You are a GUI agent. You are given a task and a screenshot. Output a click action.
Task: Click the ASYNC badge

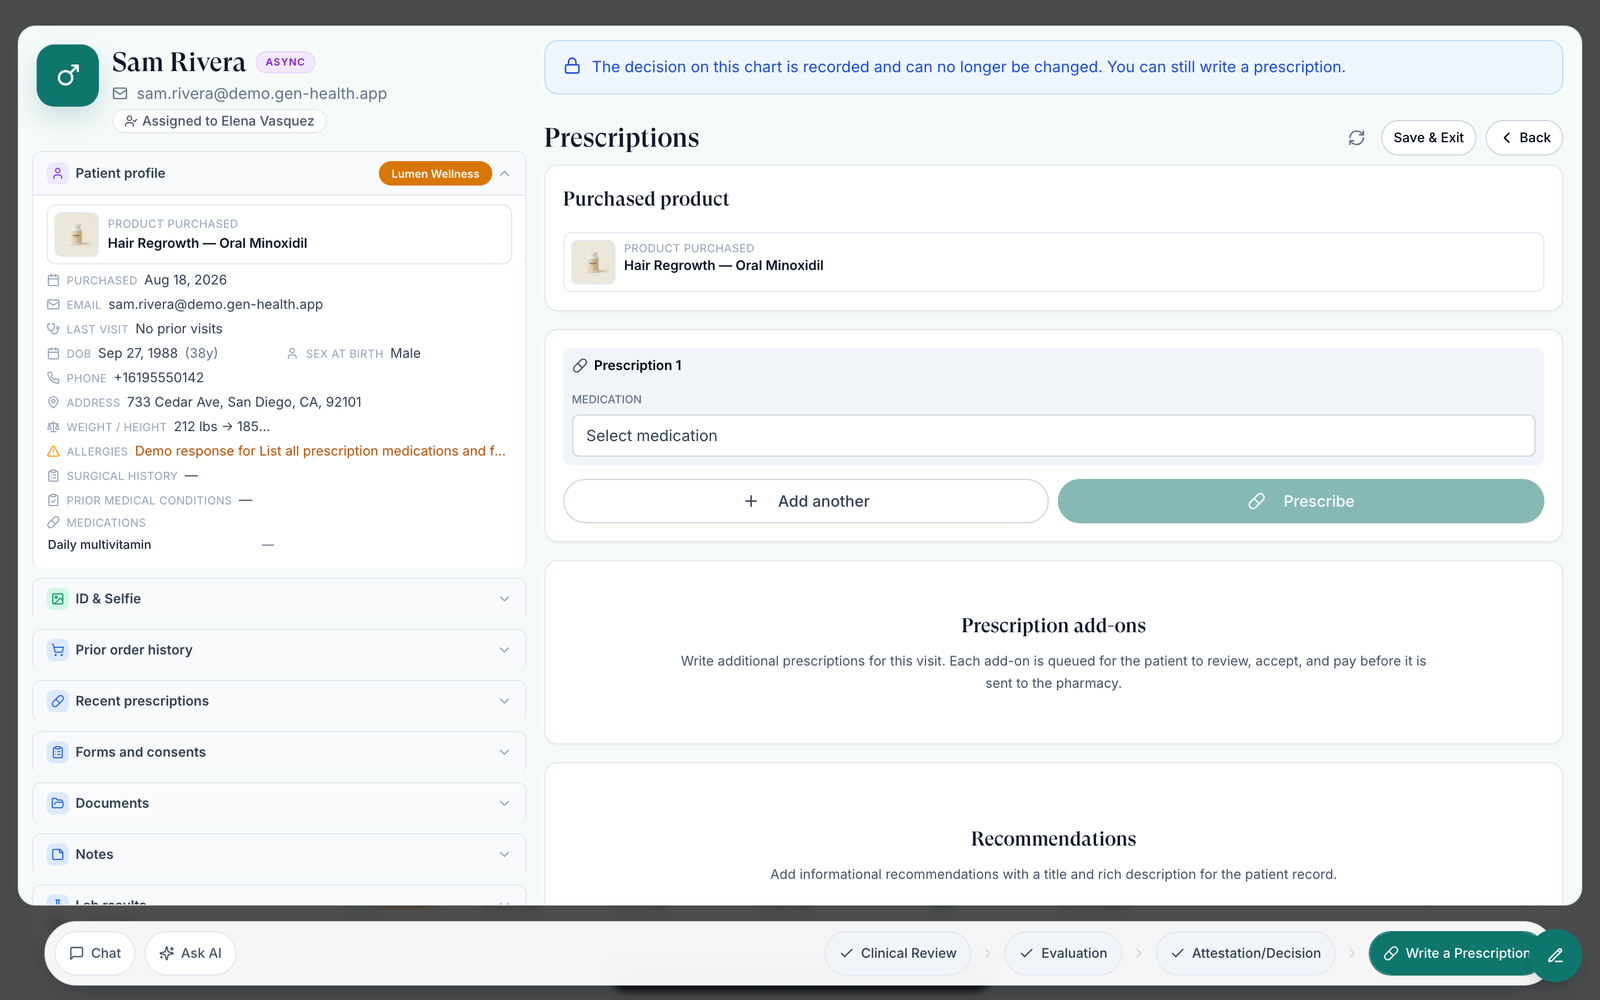(x=285, y=62)
